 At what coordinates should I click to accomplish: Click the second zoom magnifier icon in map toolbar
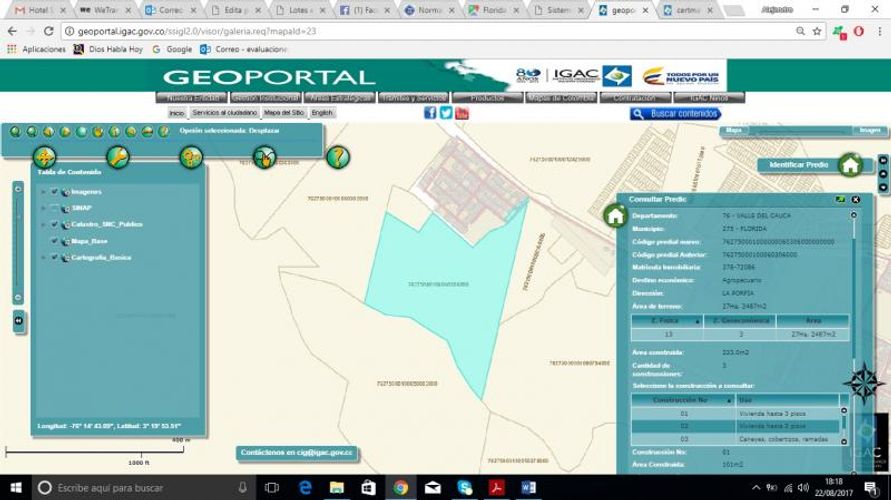click(x=32, y=132)
